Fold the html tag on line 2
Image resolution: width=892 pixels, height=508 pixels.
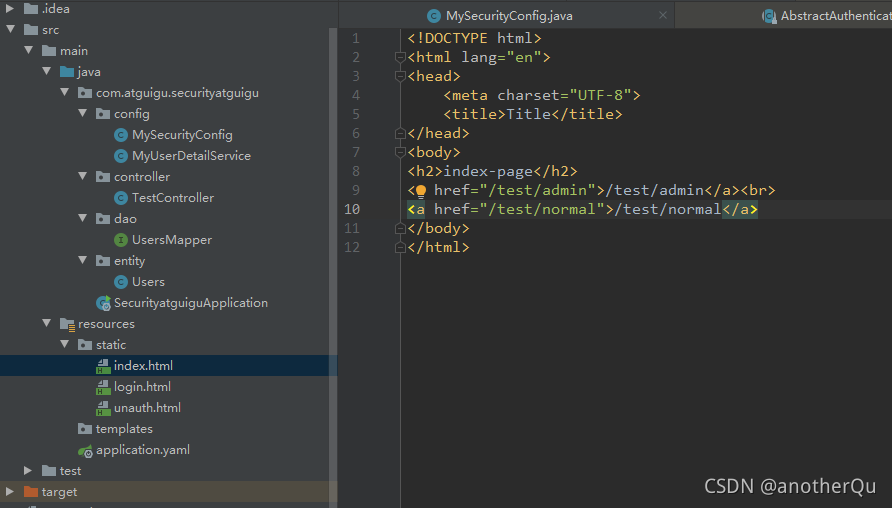(x=400, y=57)
